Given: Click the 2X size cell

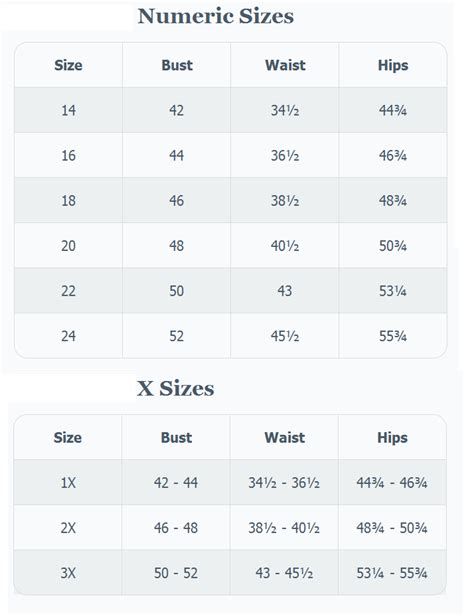Looking at the screenshot, I should coord(68,528).
